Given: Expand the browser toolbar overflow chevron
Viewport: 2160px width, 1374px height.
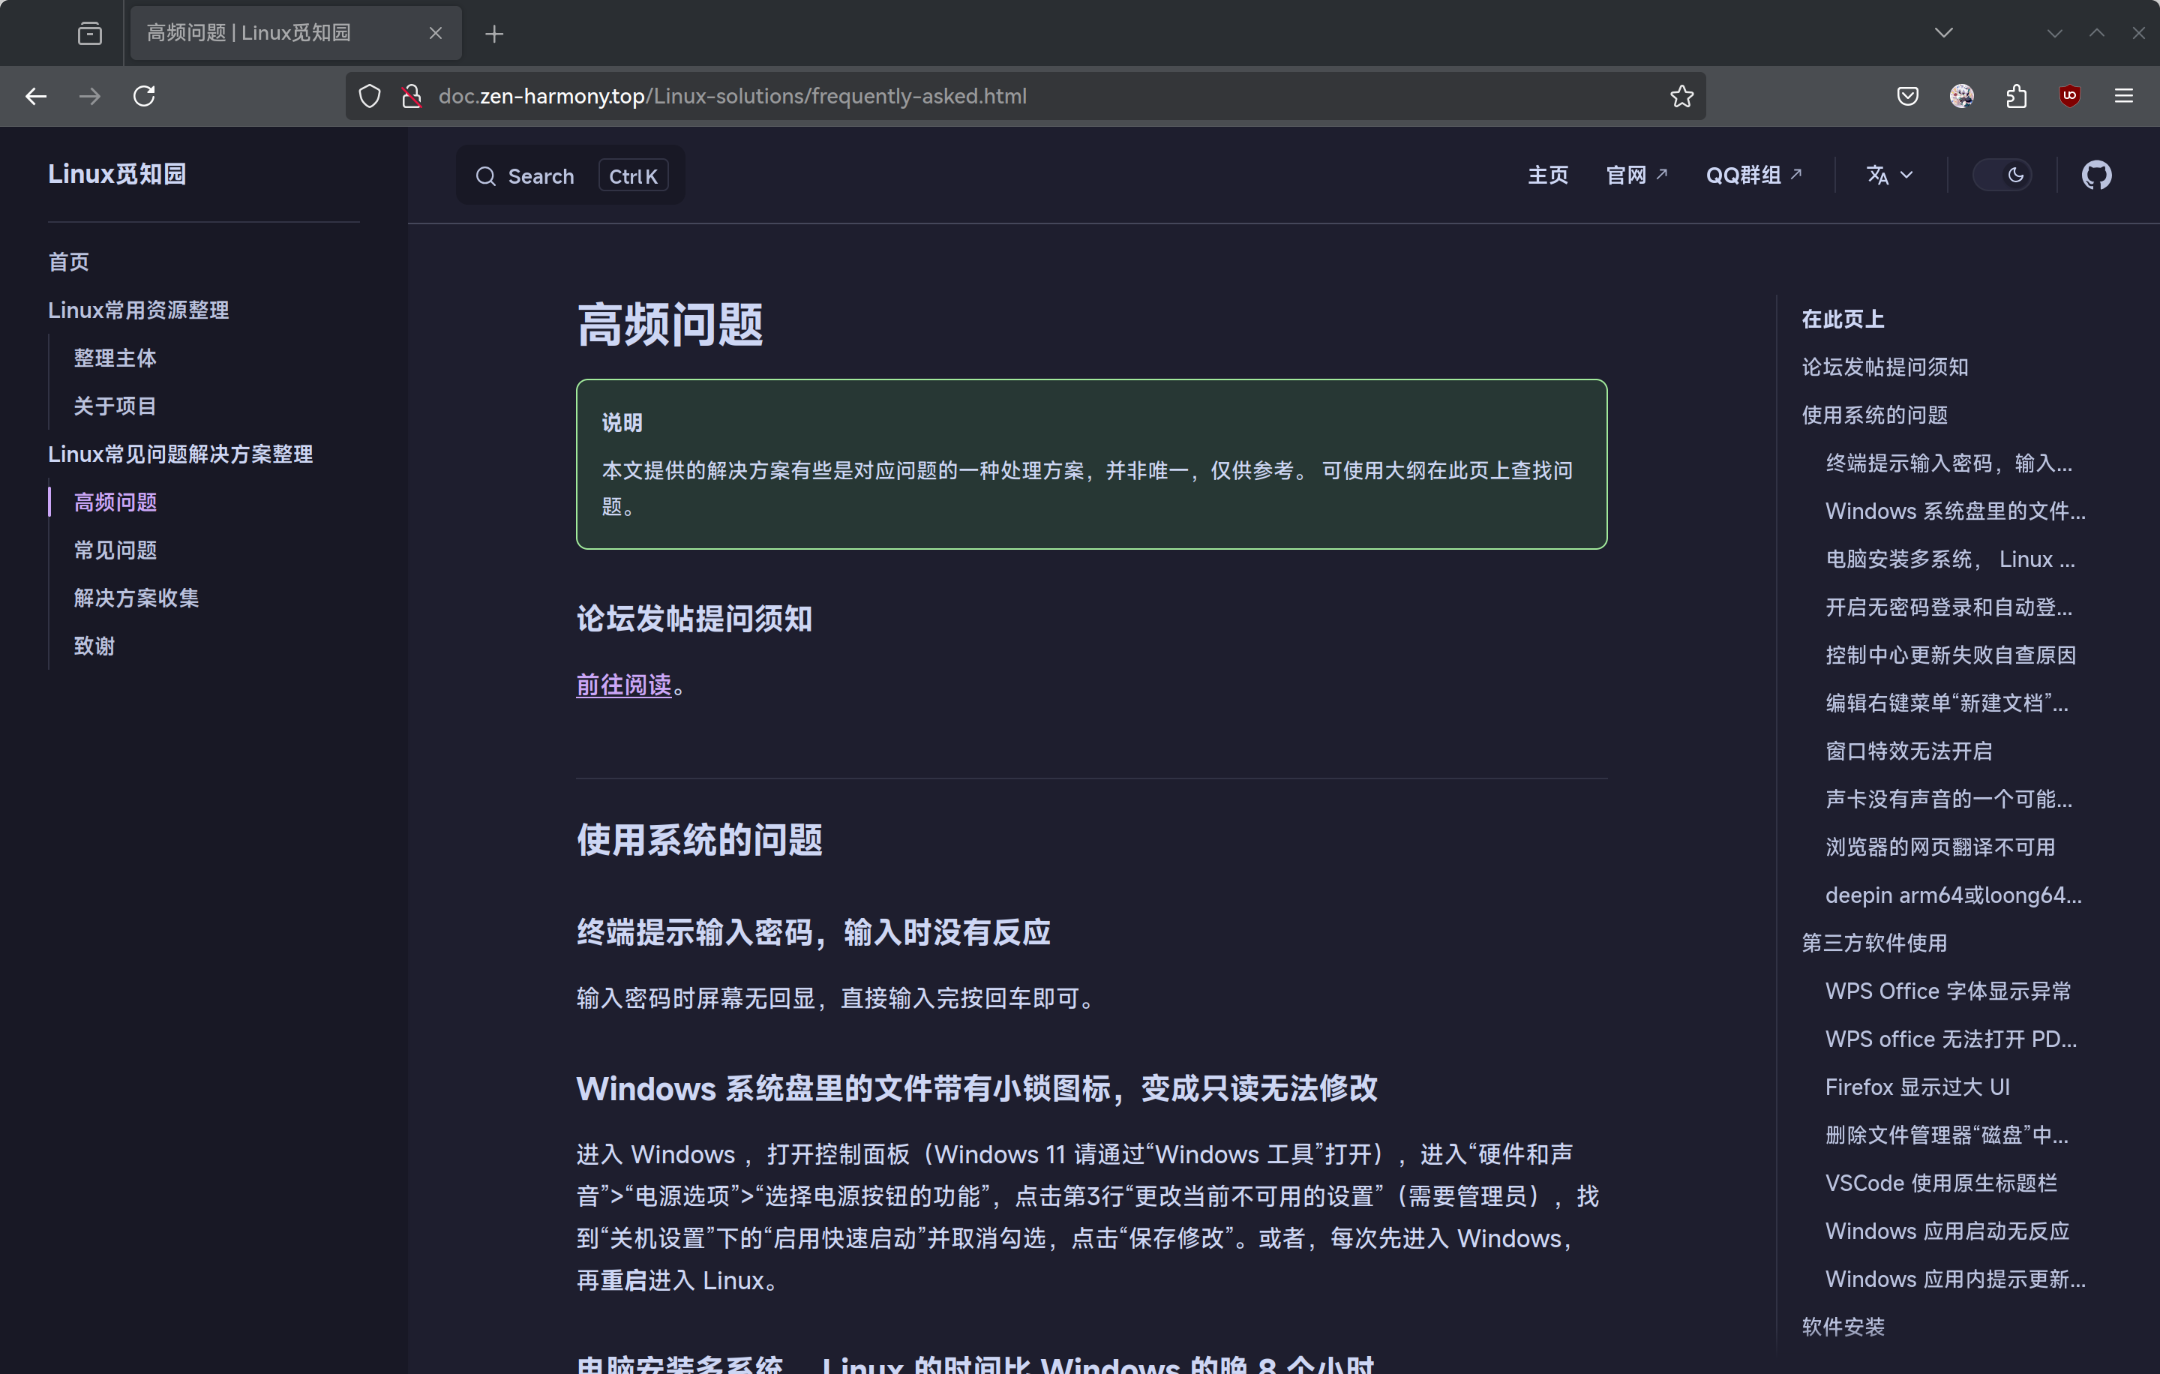Looking at the screenshot, I should tap(2055, 33).
